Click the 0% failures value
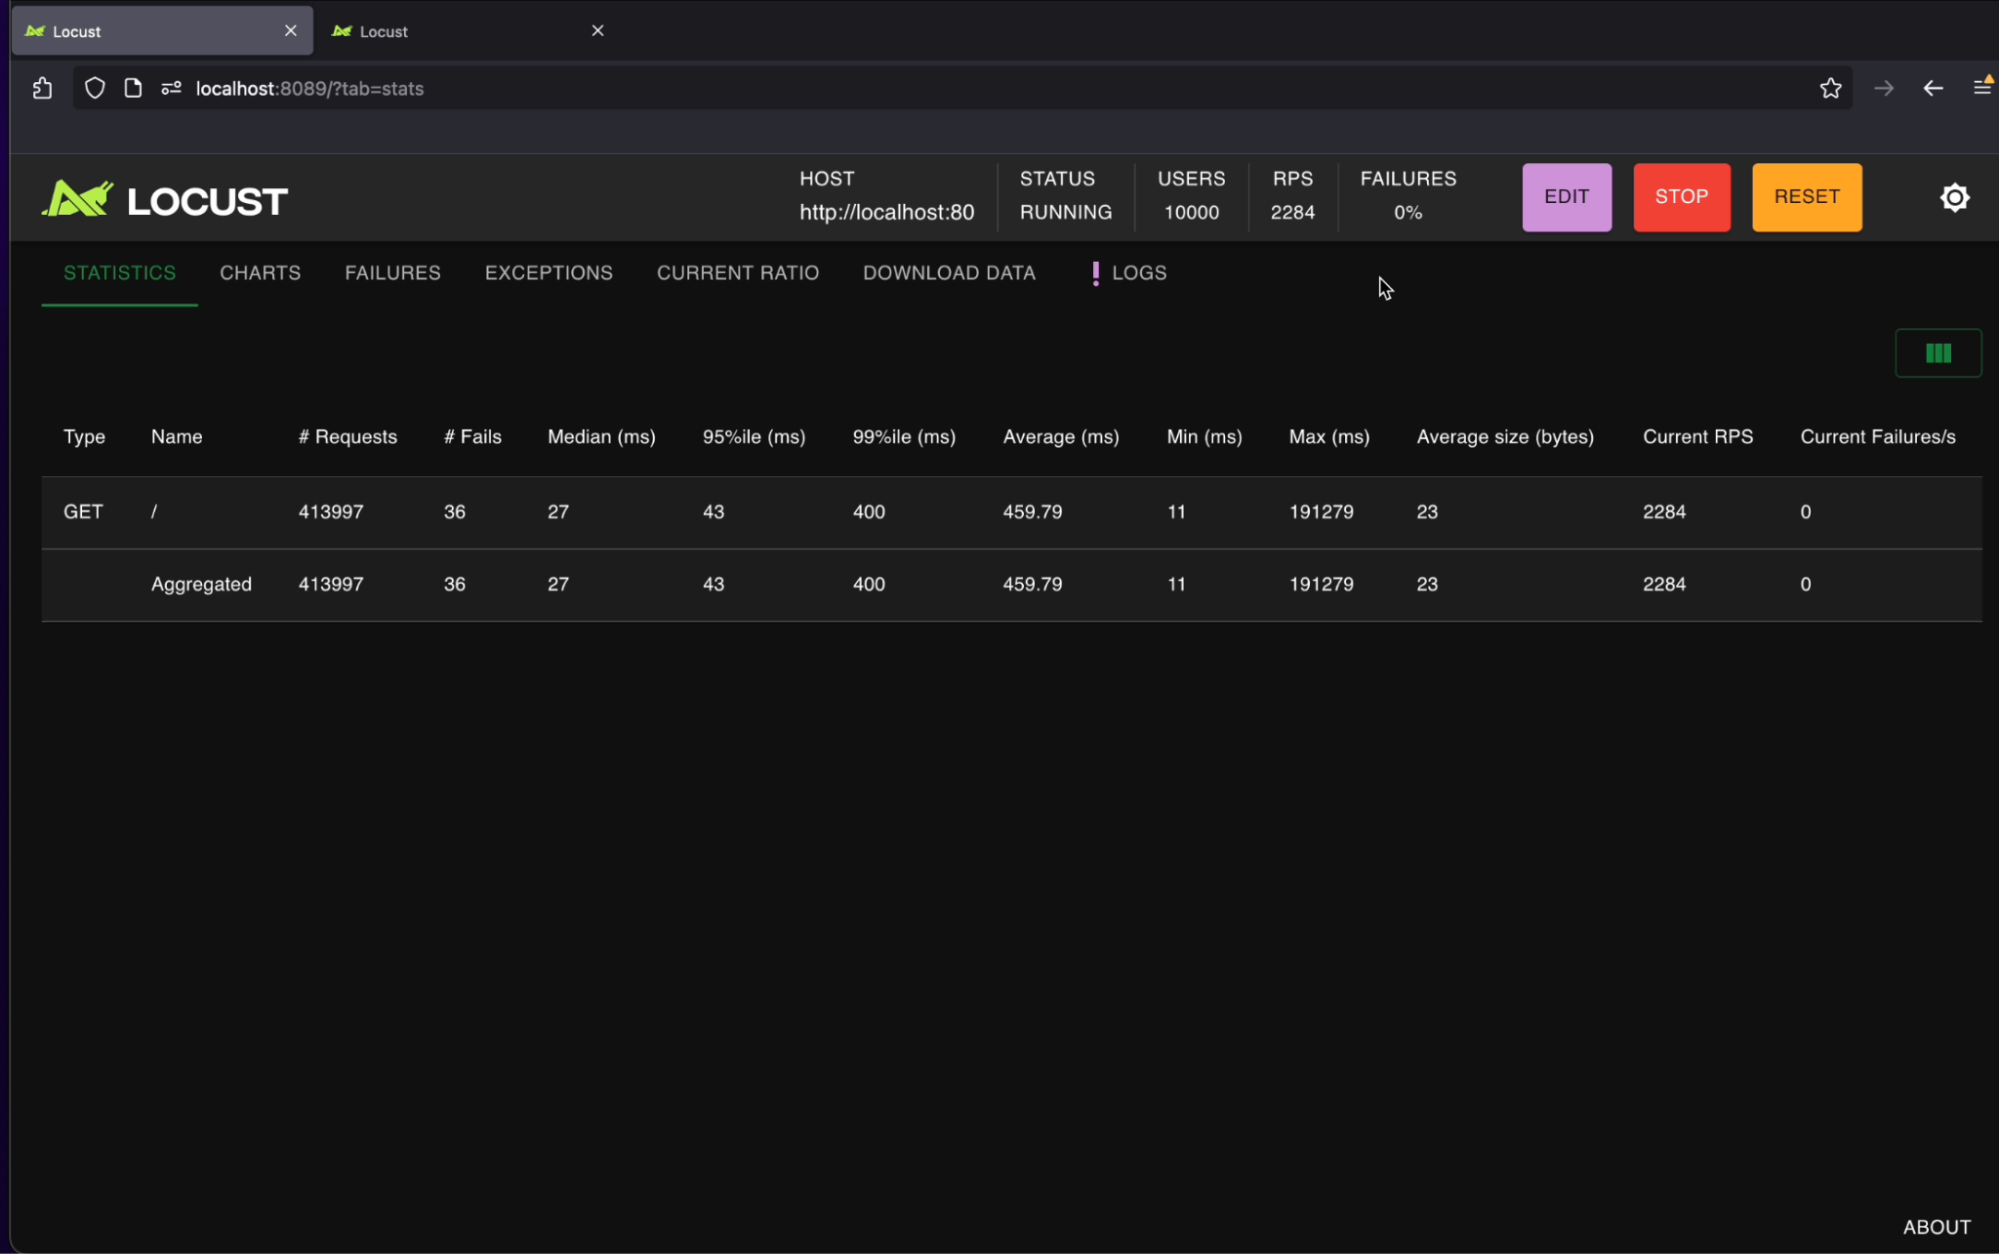1999x1255 pixels. (x=1408, y=212)
